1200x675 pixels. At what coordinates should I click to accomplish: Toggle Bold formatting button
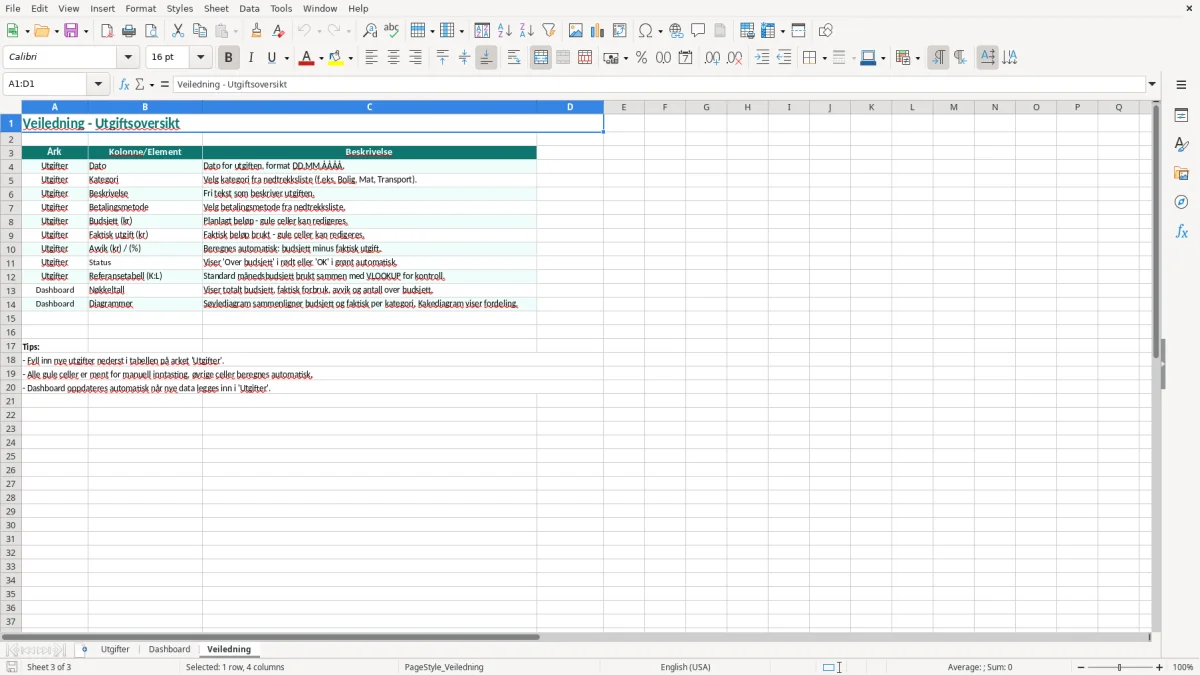coord(228,57)
